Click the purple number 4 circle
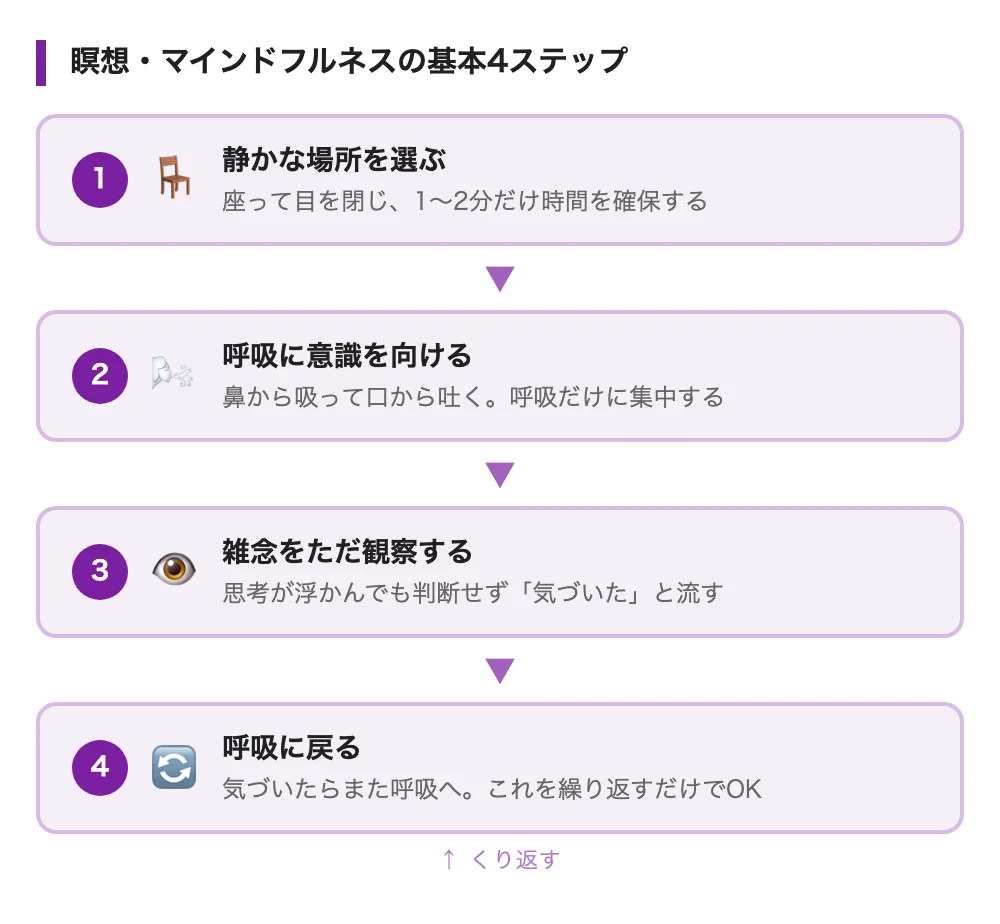1000x924 pixels. pyautogui.click(x=100, y=767)
